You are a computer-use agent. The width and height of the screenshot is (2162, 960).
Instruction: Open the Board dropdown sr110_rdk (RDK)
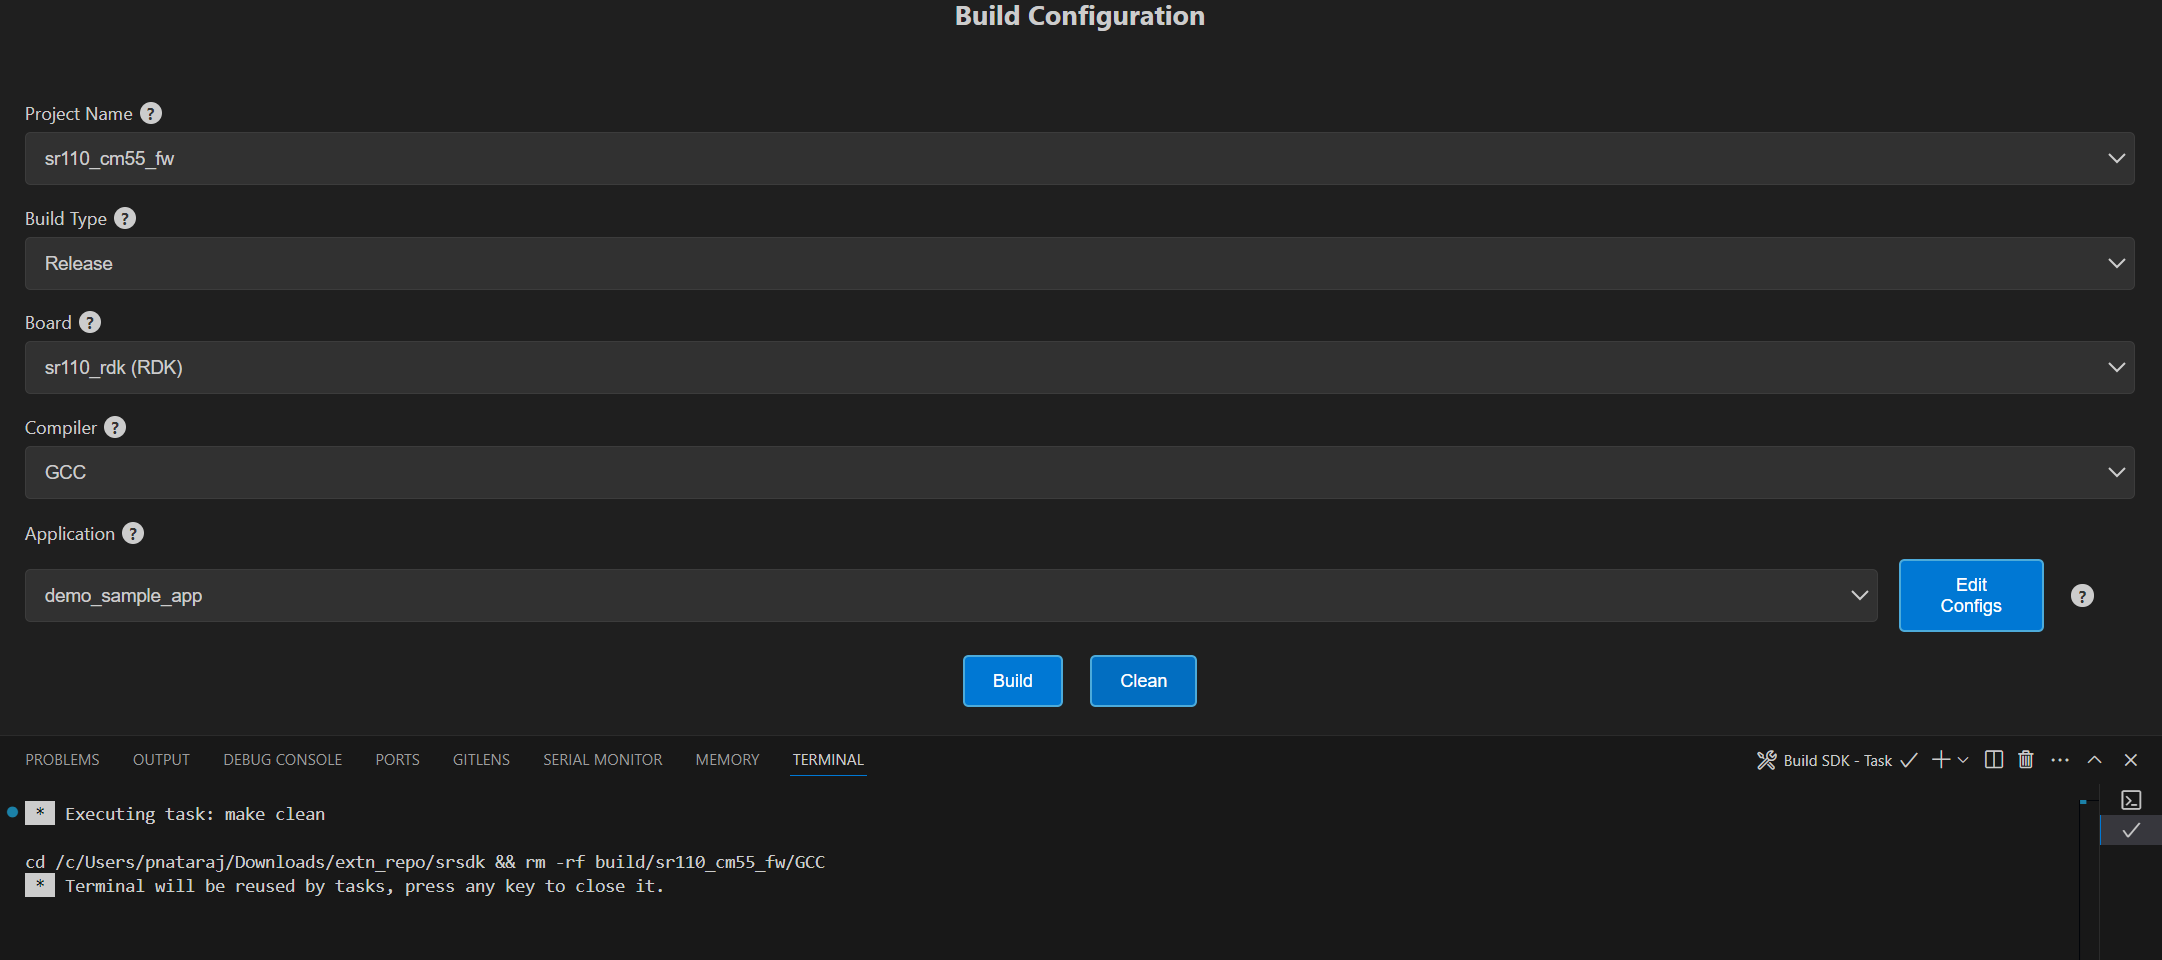tap(1079, 368)
